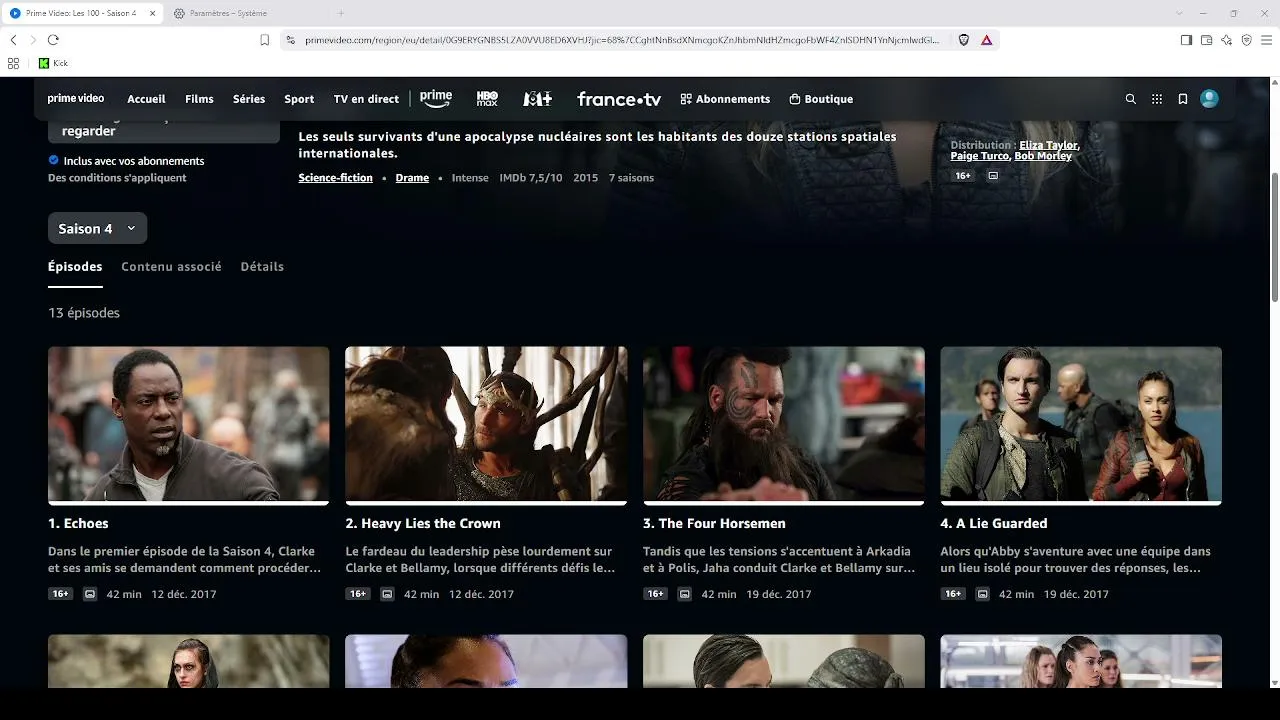Select the Prime Video: Les 100 browser tab
Image resolution: width=1280 pixels, height=720 pixels.
tap(82, 13)
